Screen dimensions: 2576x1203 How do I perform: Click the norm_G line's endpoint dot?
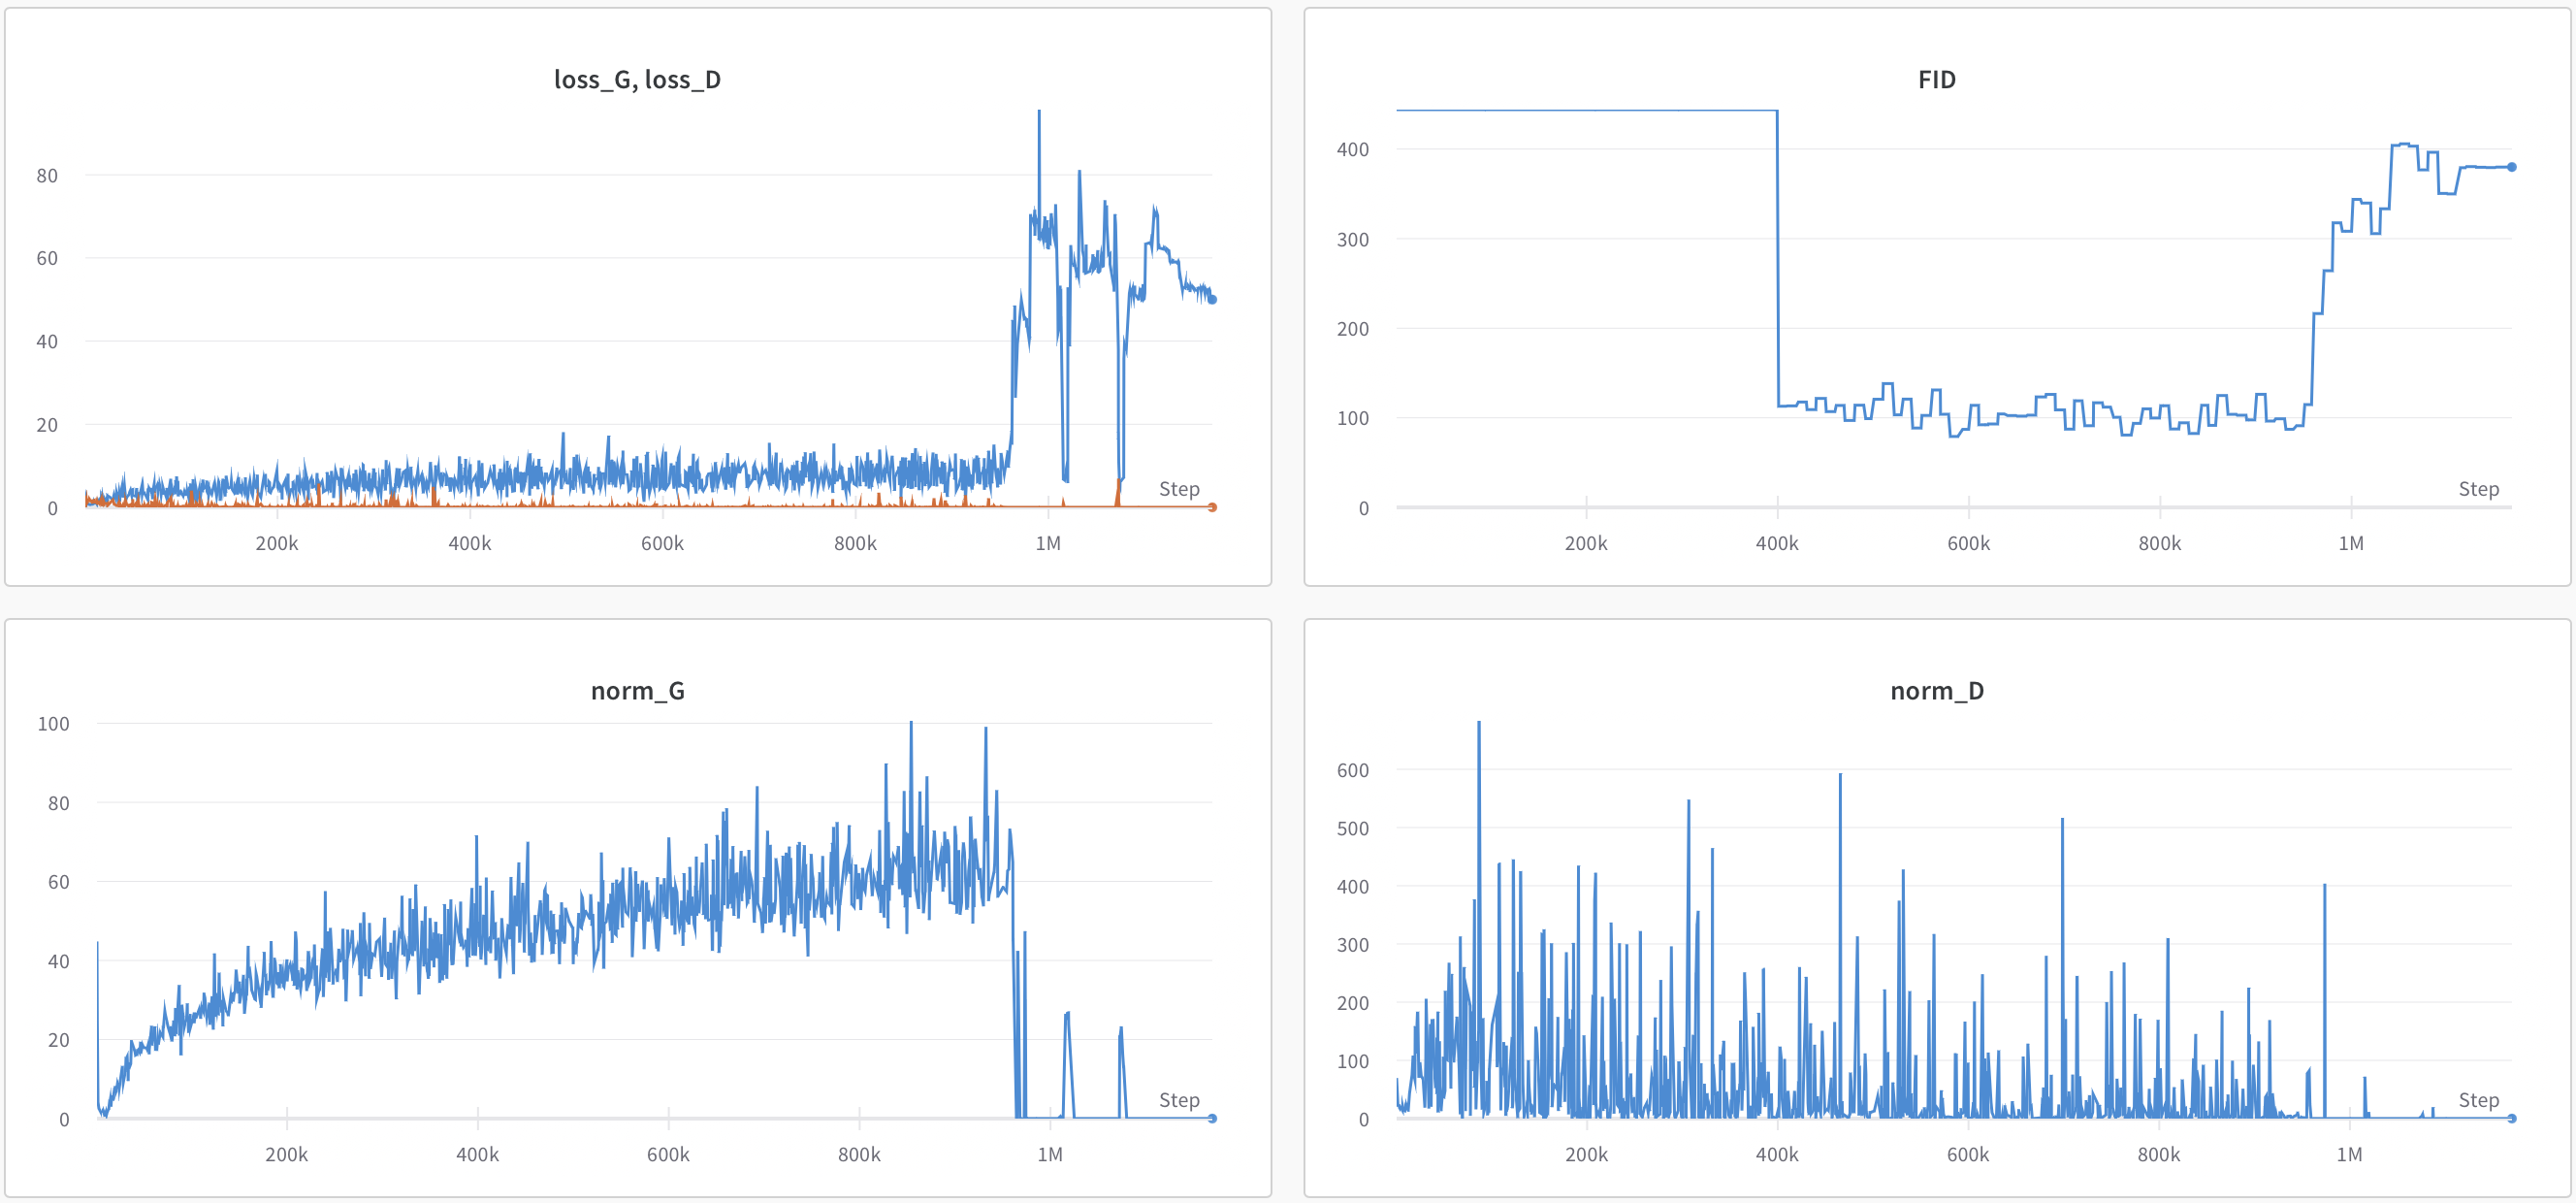pos(1212,1118)
